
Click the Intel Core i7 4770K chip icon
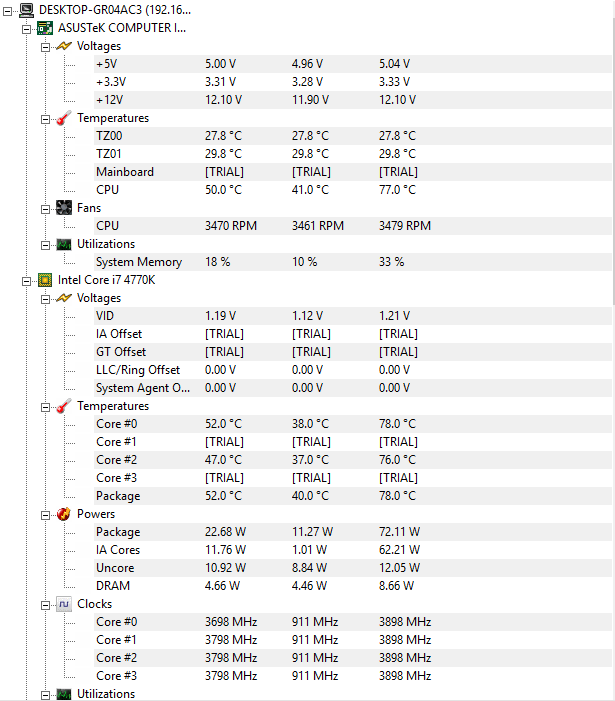click(x=45, y=280)
